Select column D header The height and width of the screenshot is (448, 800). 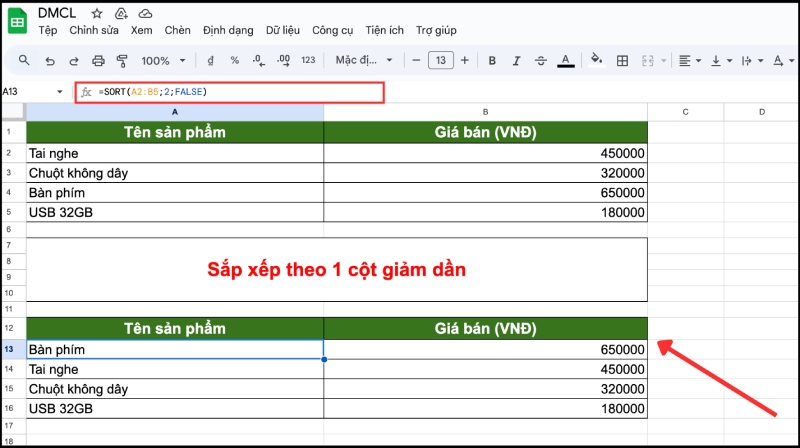coord(762,112)
